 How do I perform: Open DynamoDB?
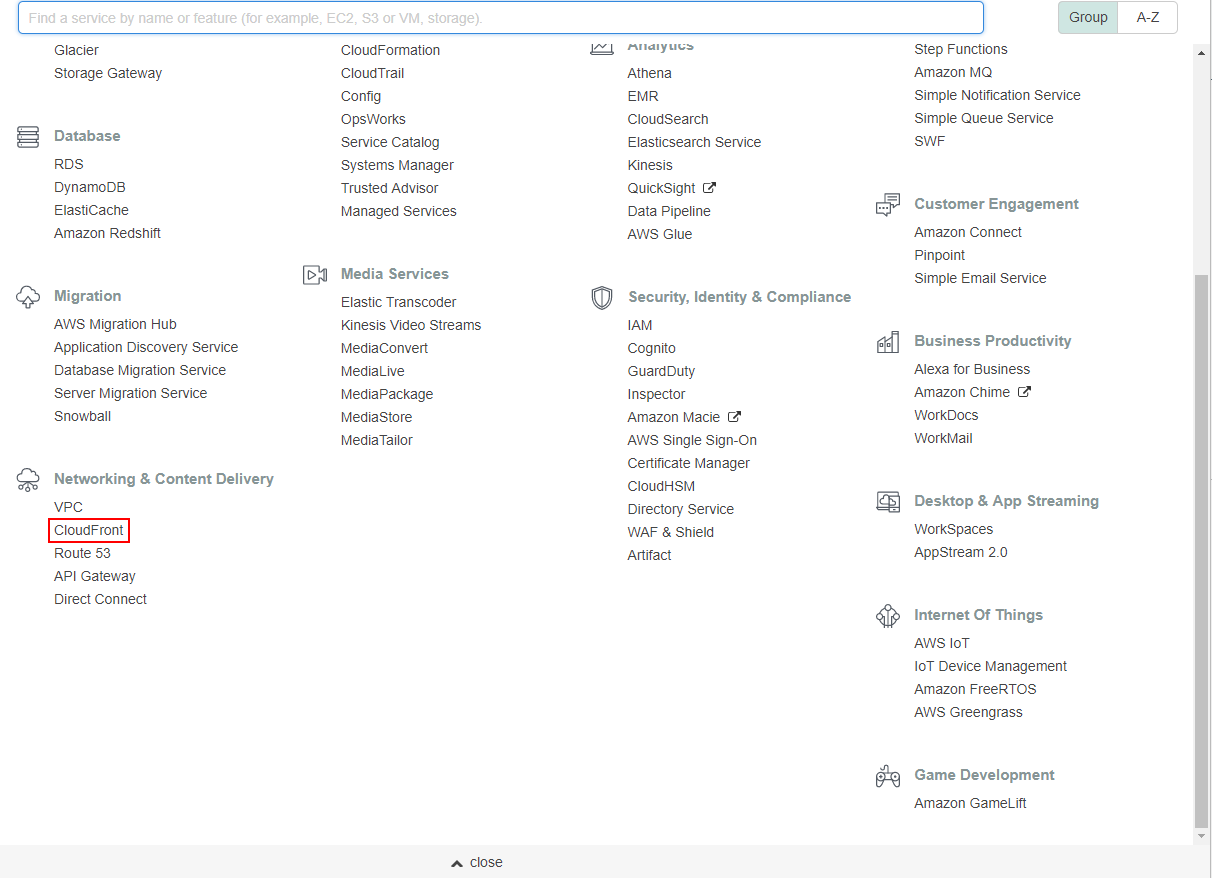pos(90,187)
